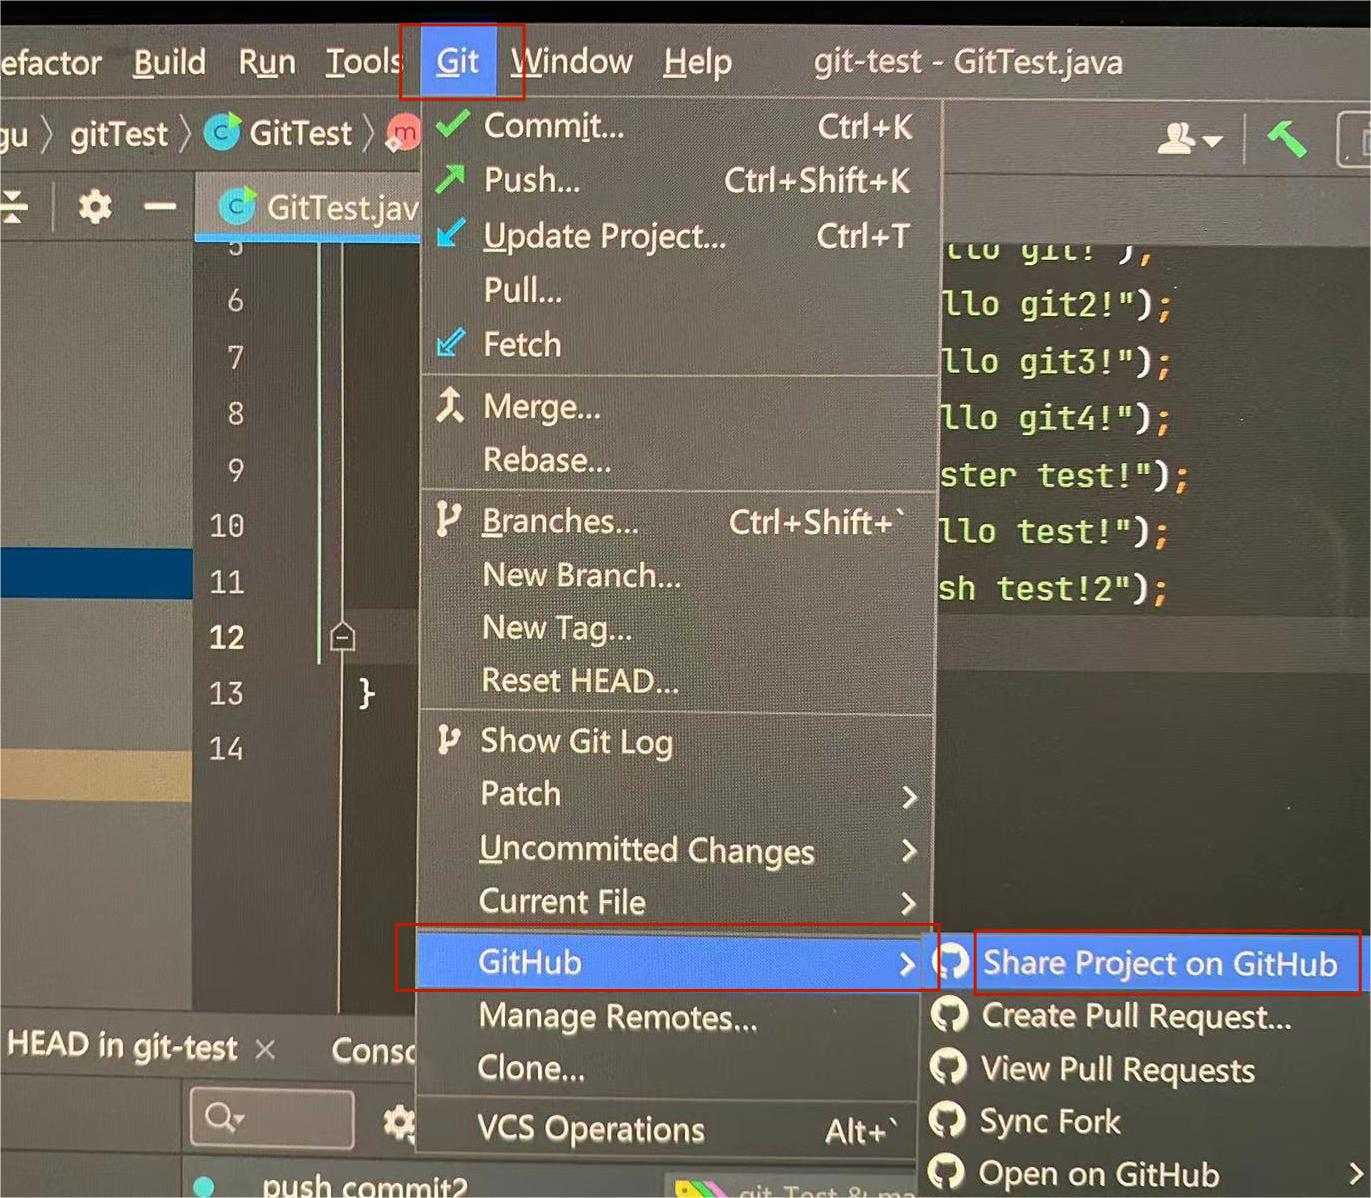
Task: Open the Git menu in the menu bar
Action: pyautogui.click(x=458, y=62)
